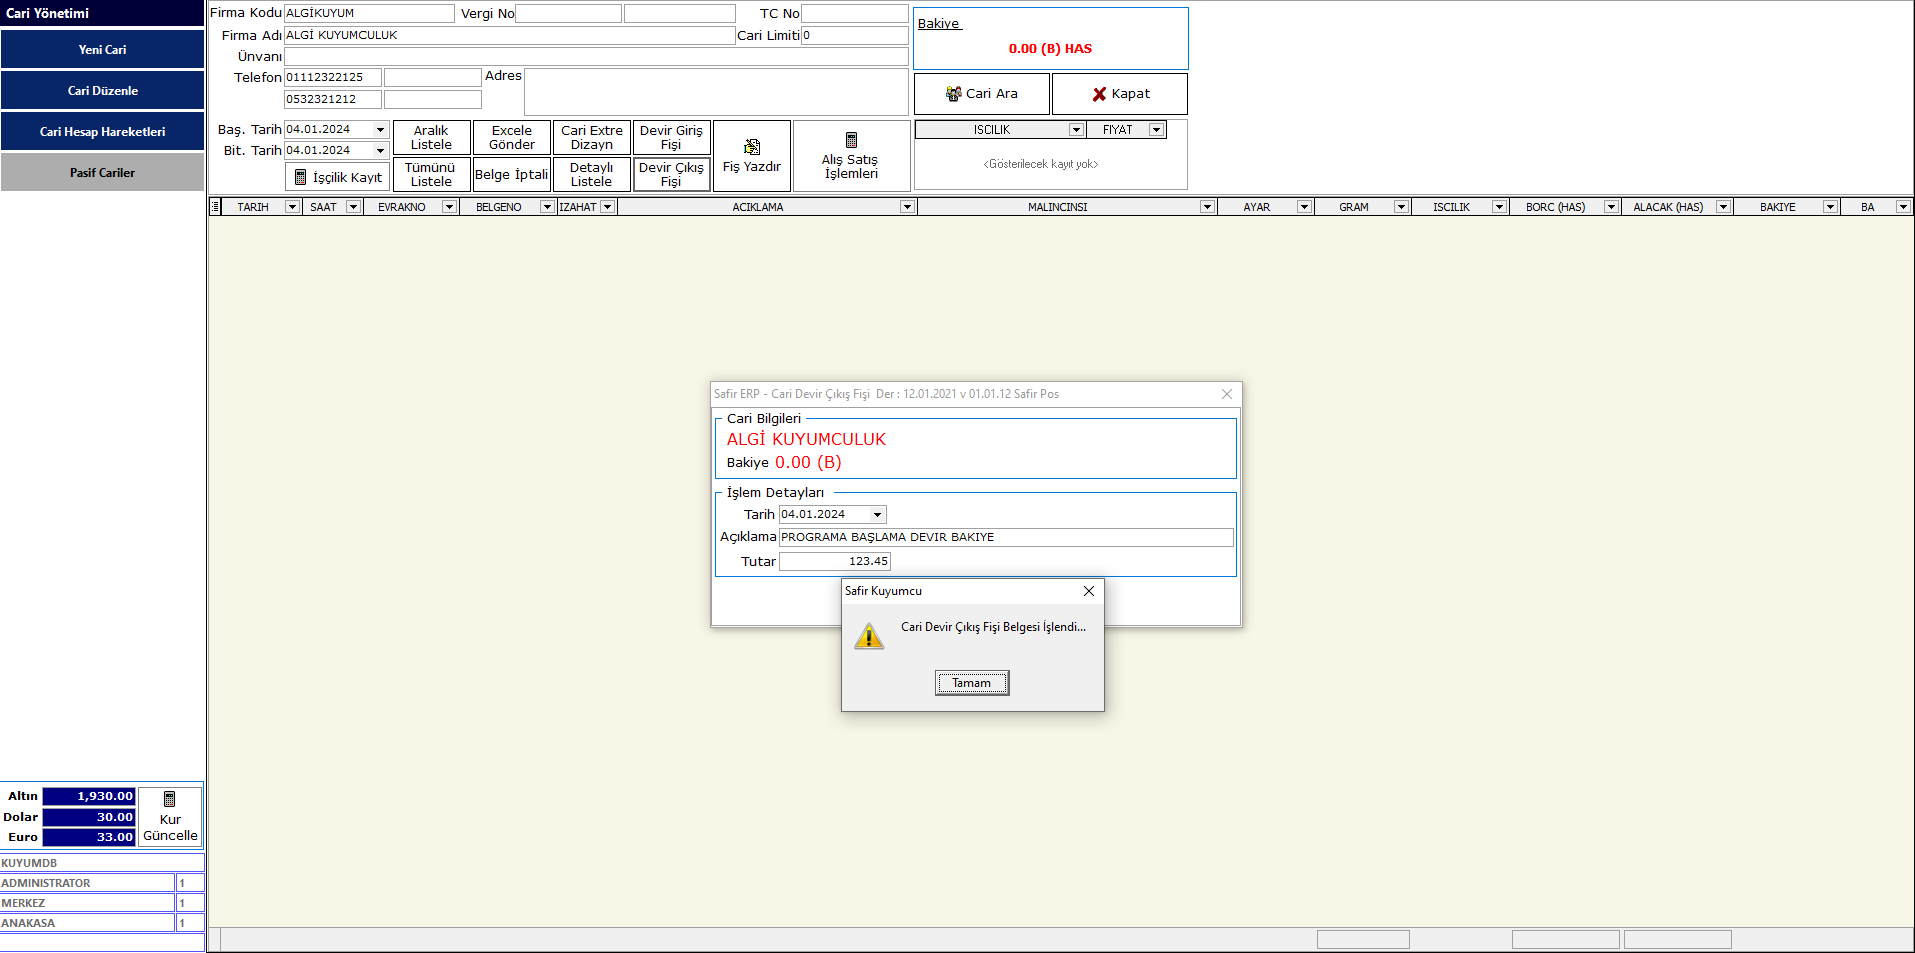Open Alış Satış İşlemleri calculator icon
The image size is (1915, 953).
(851, 140)
